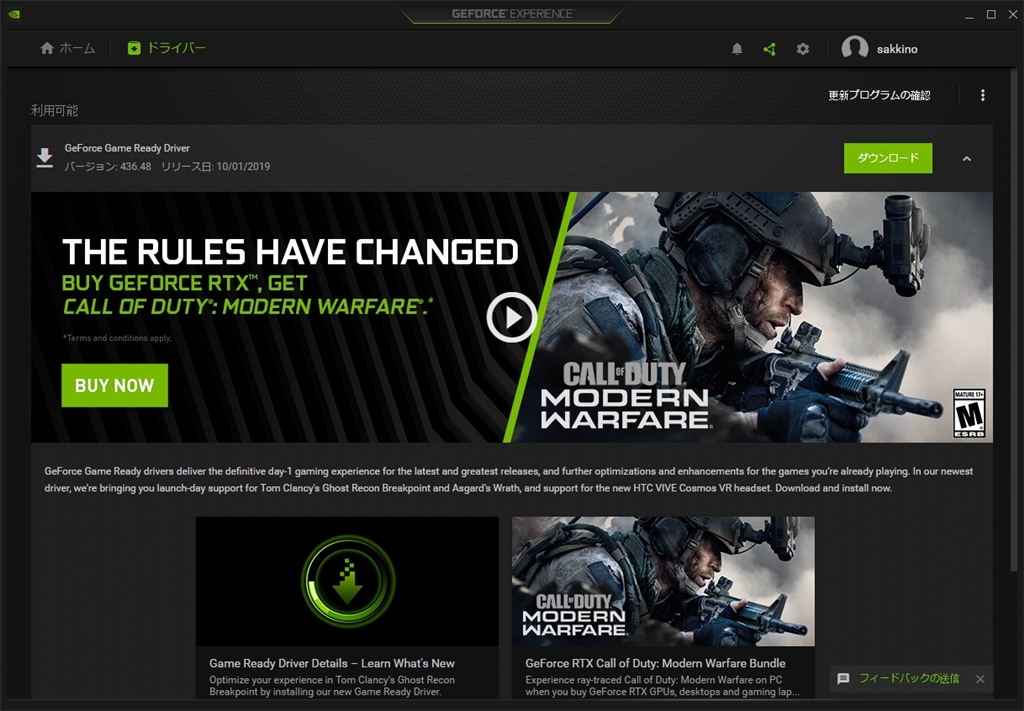Click フィードバックの送信 link

pyautogui.click(x=909, y=679)
